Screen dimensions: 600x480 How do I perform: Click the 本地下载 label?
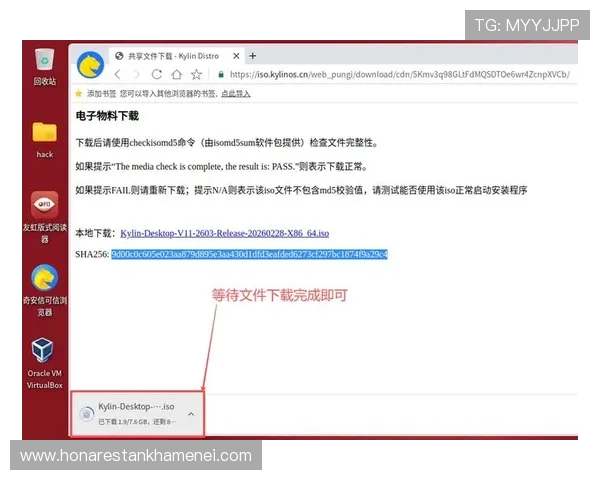pyautogui.click(x=96, y=233)
